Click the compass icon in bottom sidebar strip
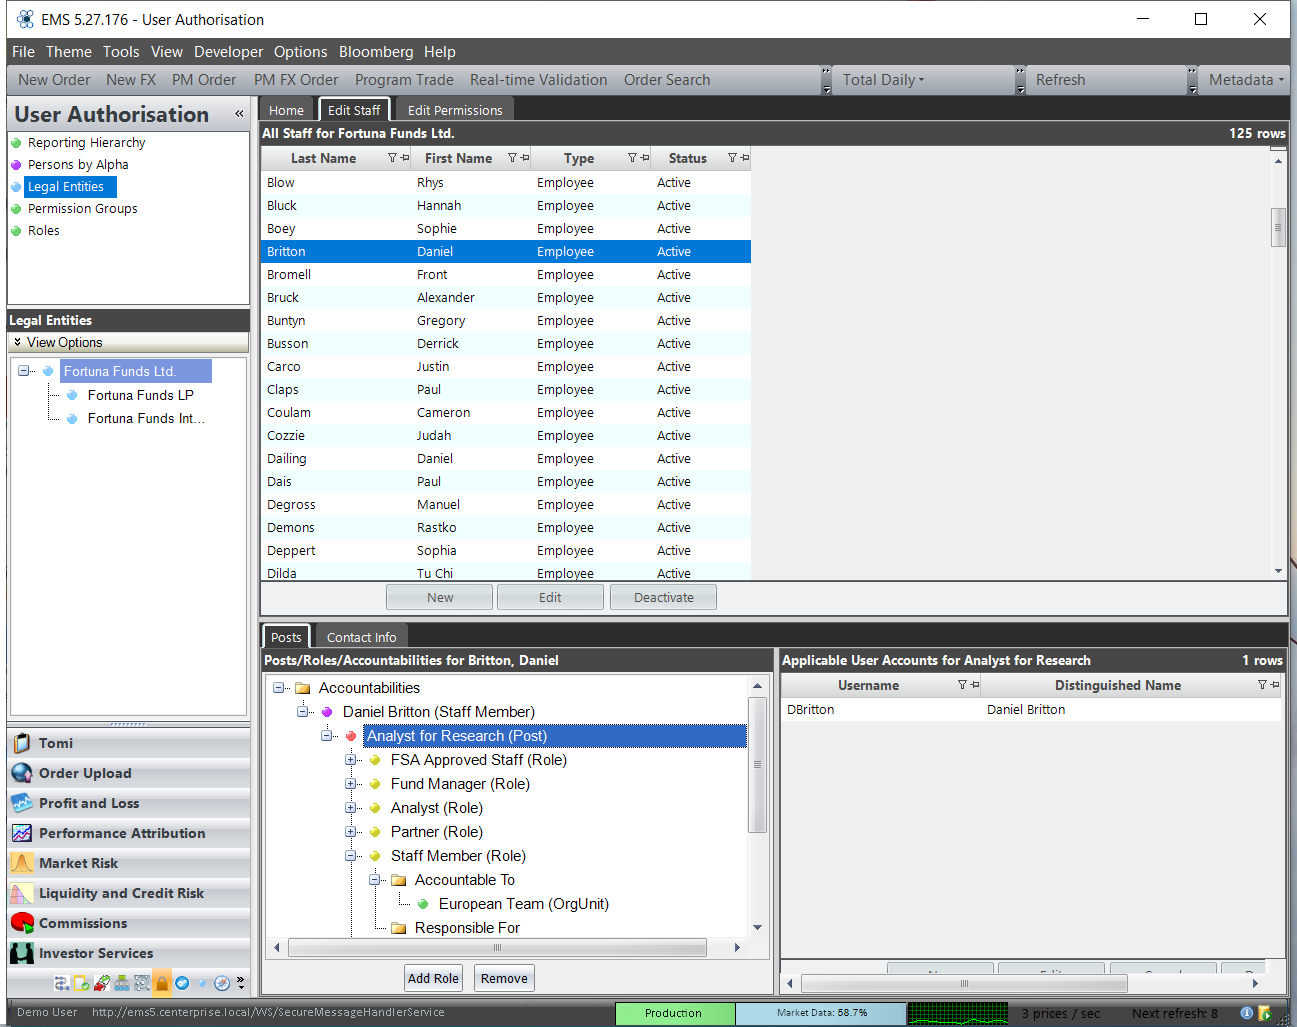This screenshot has width=1297, height=1027. [222, 983]
